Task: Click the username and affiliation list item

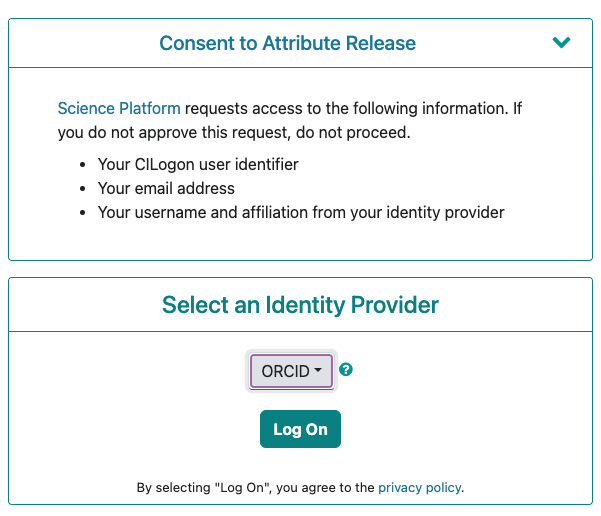Action: pyautogui.click(x=301, y=212)
